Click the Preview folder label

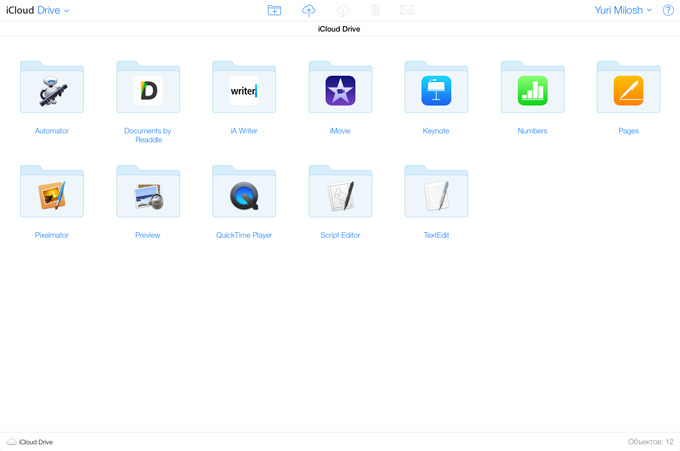click(x=148, y=235)
